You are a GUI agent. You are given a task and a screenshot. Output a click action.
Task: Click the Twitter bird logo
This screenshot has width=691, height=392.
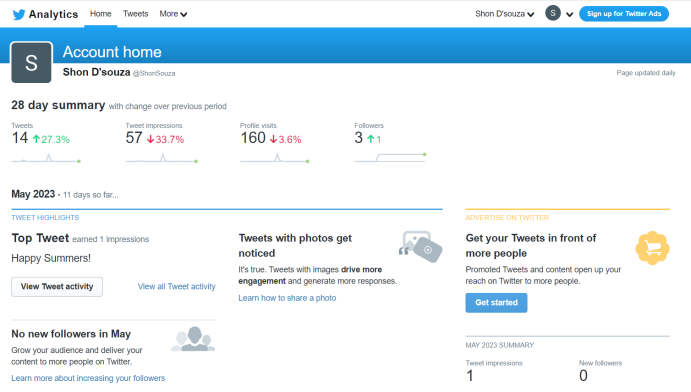[x=19, y=15]
